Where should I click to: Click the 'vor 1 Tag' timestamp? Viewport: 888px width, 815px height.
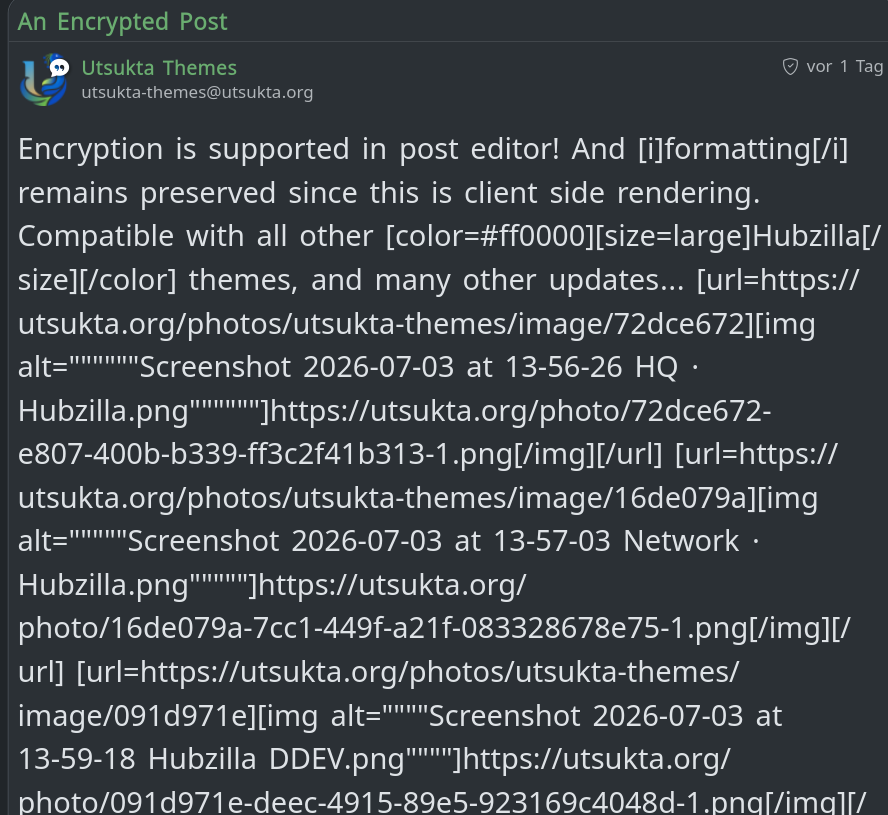pyautogui.click(x=844, y=67)
